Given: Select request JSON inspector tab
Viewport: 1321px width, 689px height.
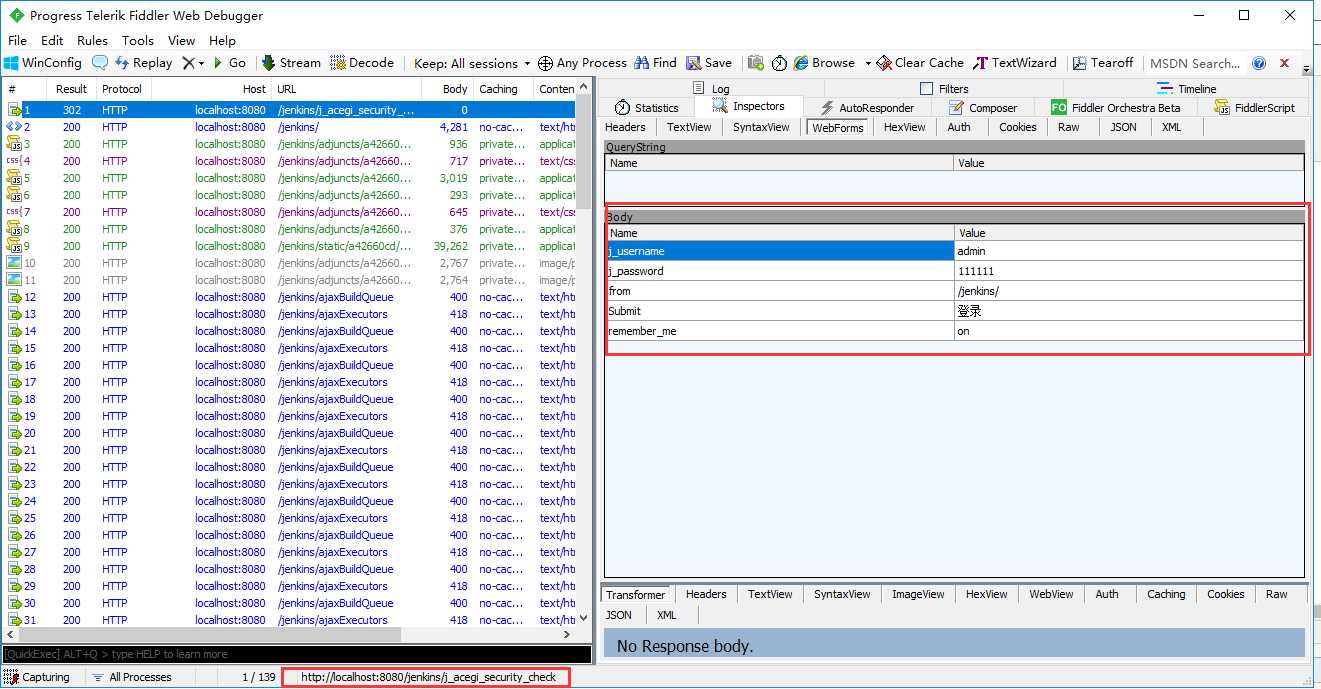Looking at the screenshot, I should (x=1123, y=127).
